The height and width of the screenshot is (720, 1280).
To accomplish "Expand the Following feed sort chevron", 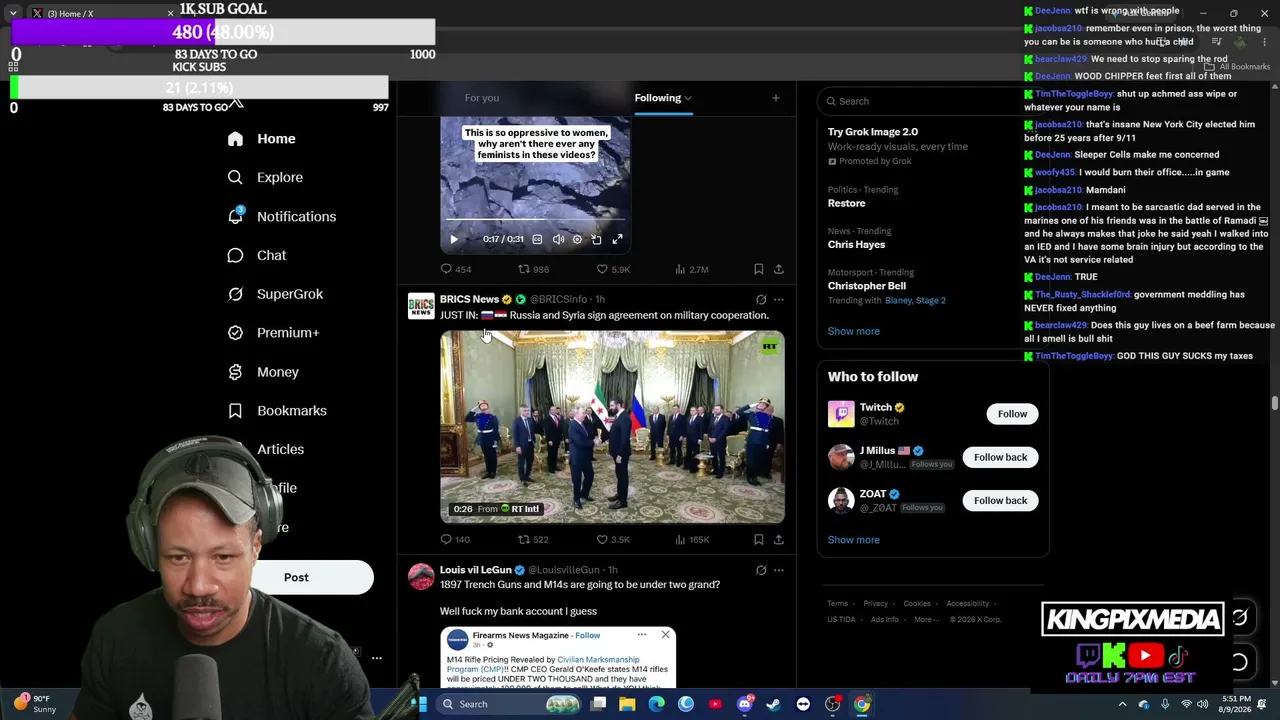I will (688, 98).
